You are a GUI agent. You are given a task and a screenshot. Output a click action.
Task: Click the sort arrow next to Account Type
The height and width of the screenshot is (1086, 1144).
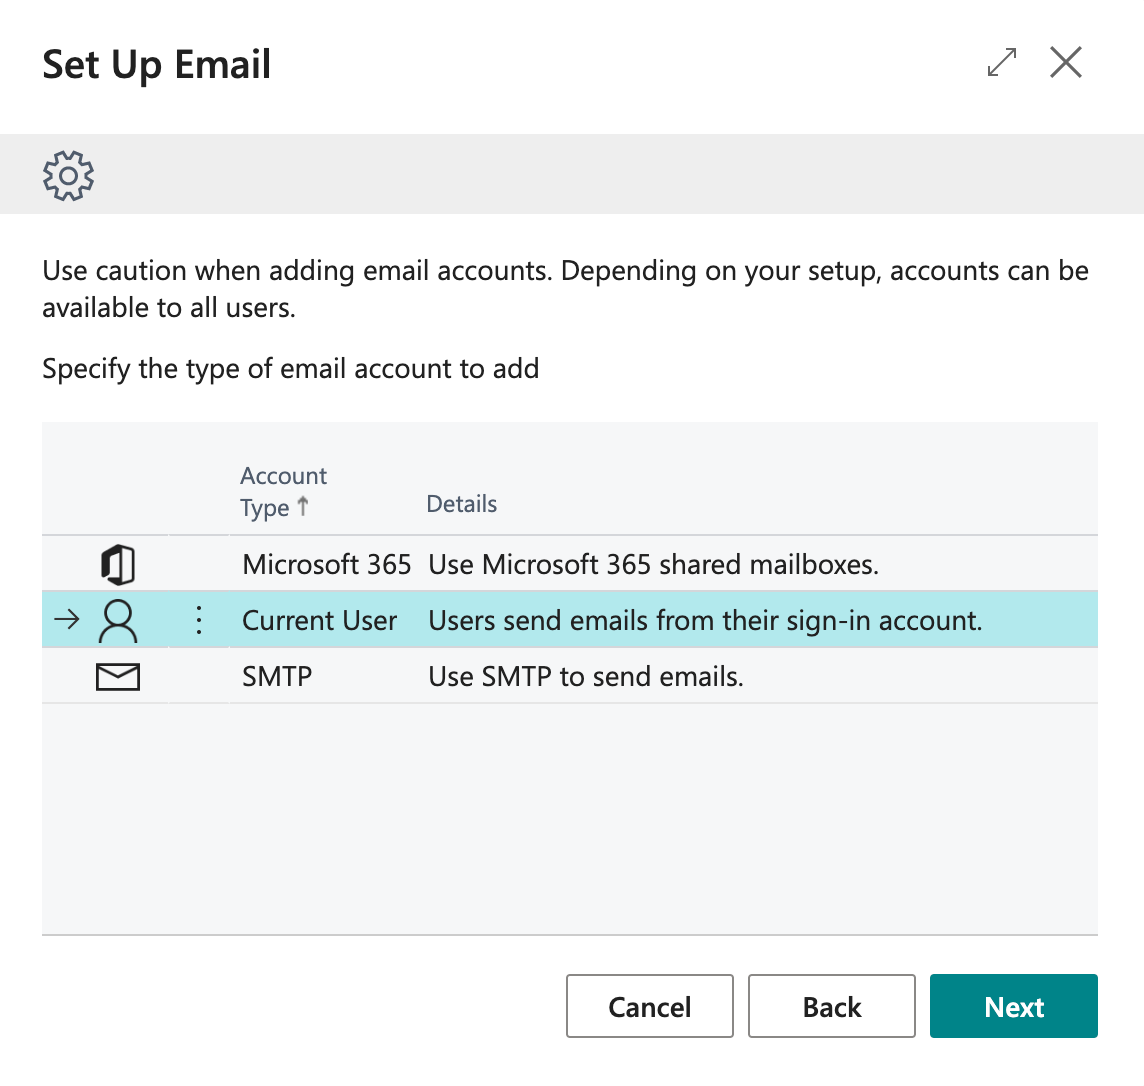[x=305, y=508]
